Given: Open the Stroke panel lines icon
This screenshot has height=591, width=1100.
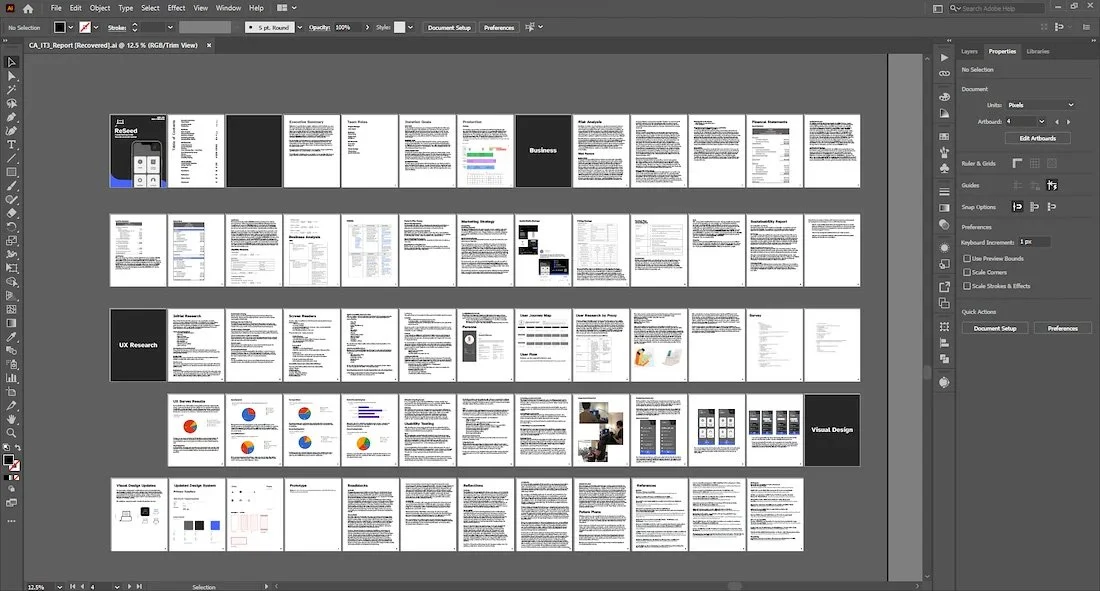Looking at the screenshot, I should pos(944,192).
